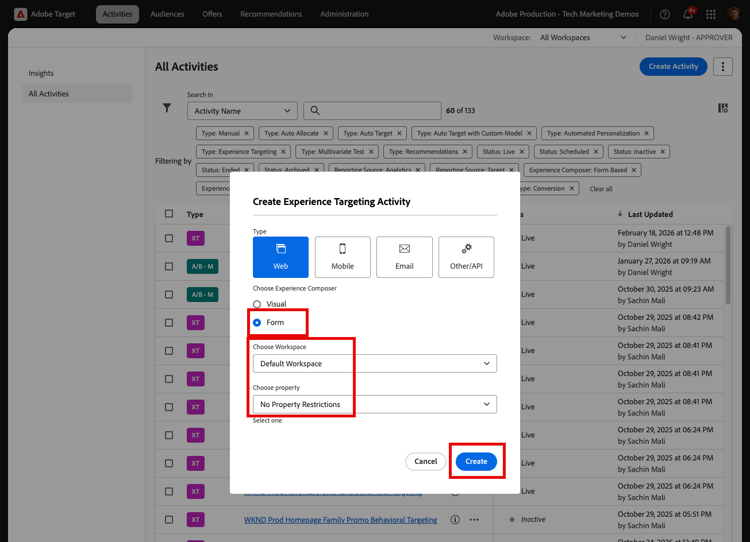
Task: Remove the Type: Experience Targeting chip
Action: (283, 152)
